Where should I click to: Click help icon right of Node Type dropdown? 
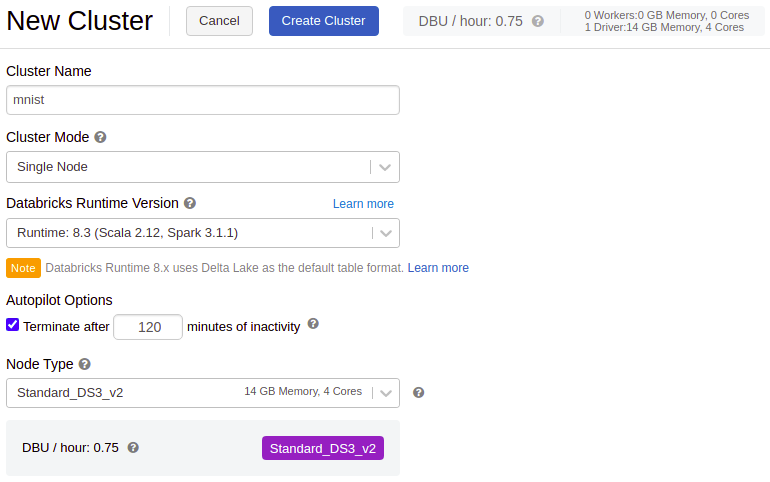419,393
